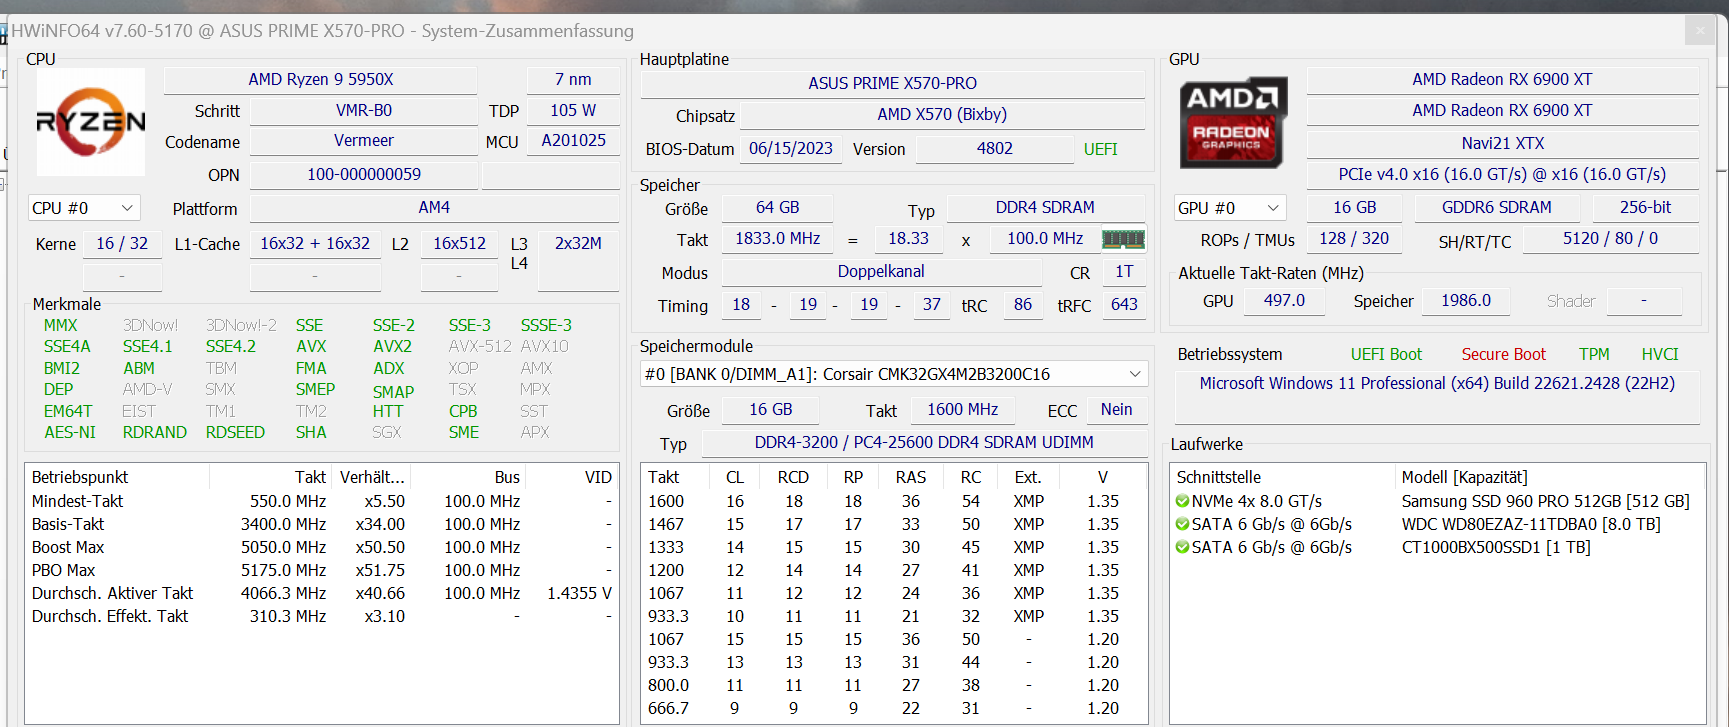
Task: Click the green UEFI label by BIOS version
Action: (1100, 150)
